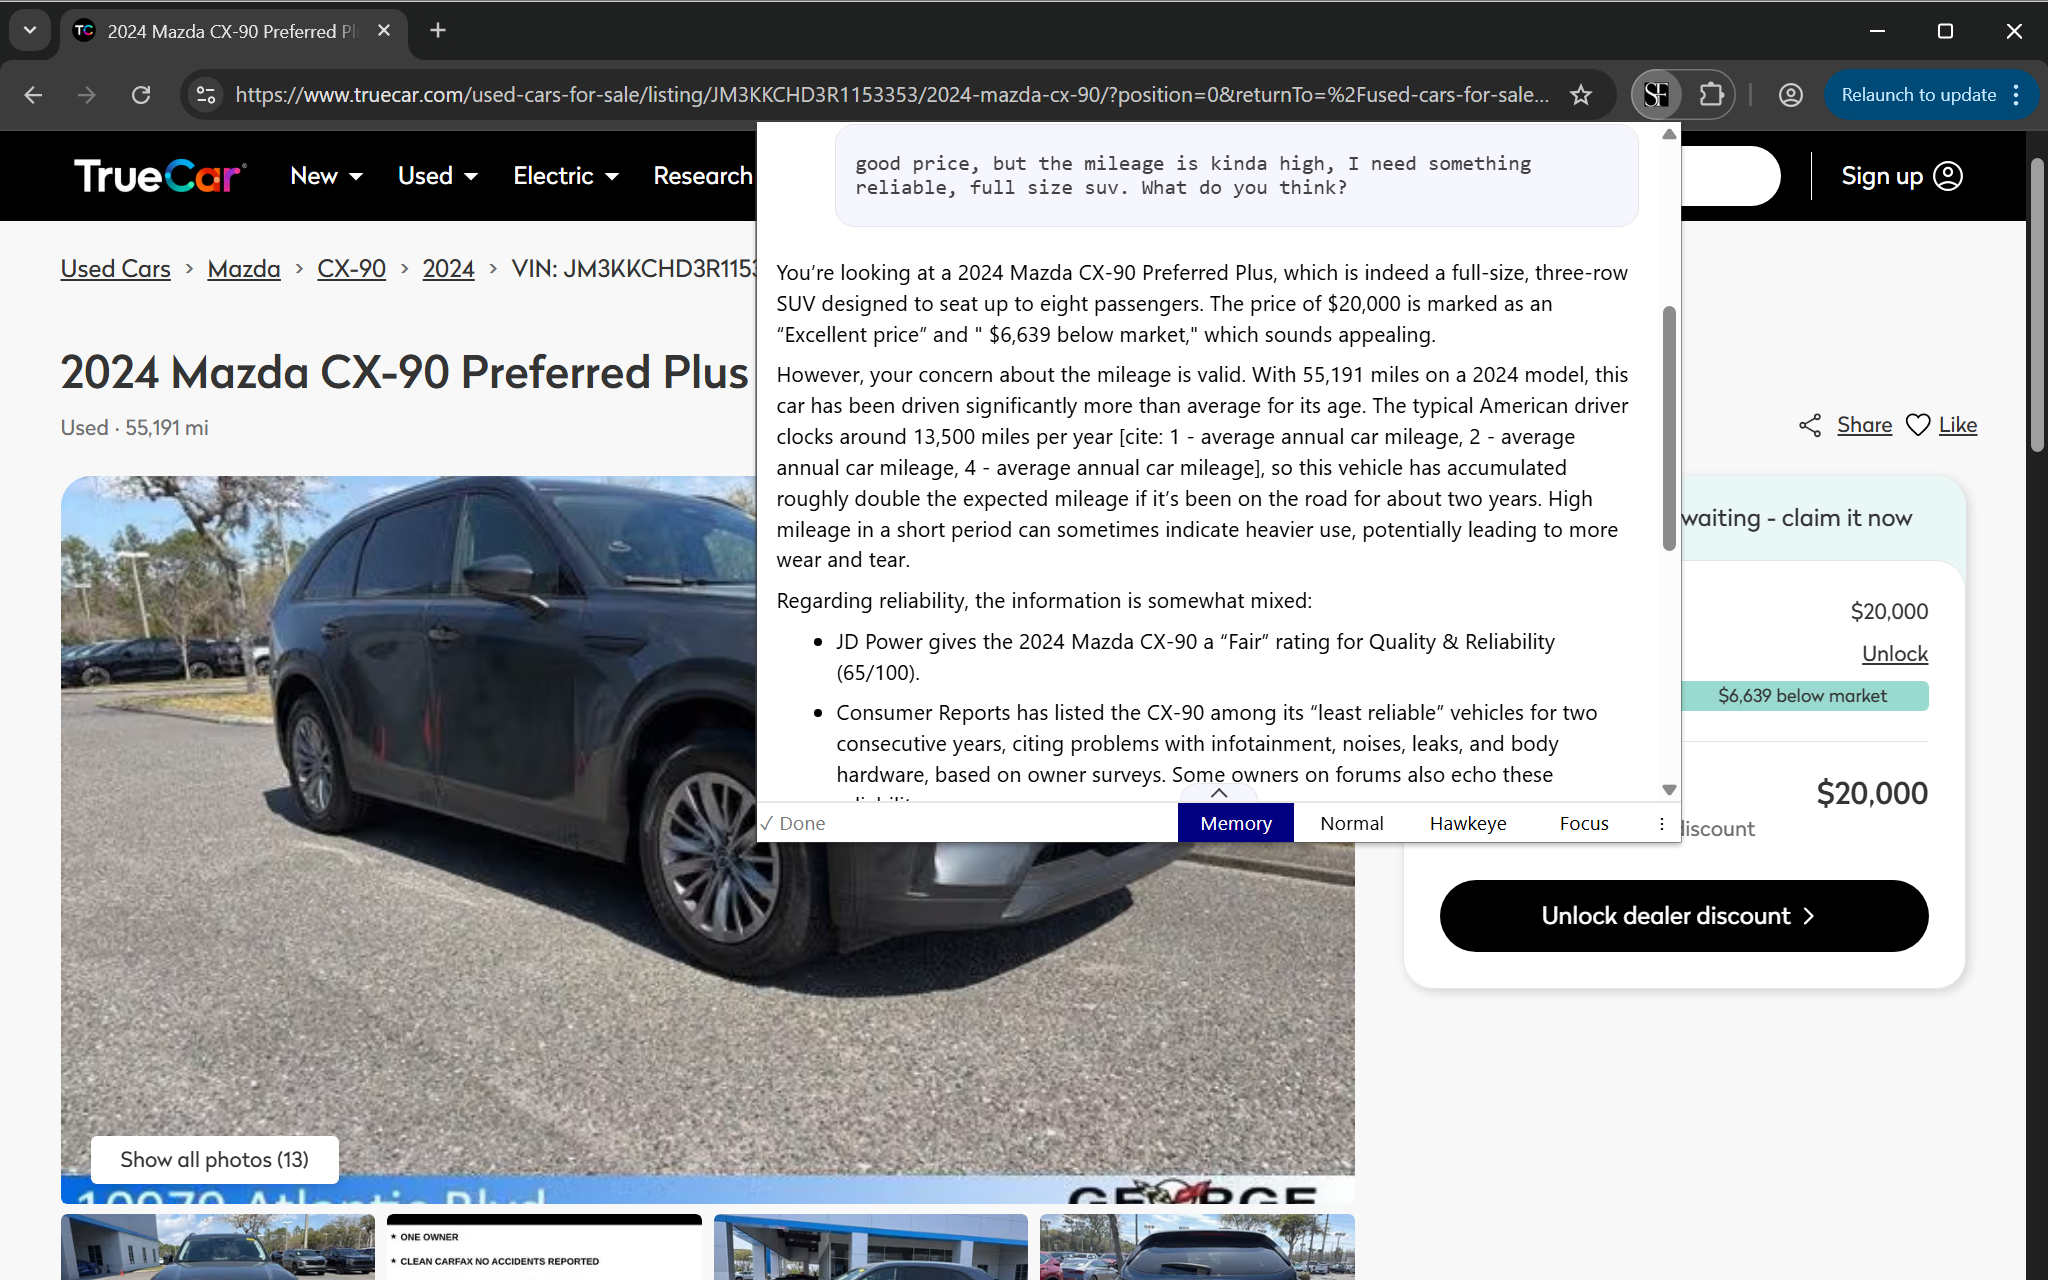Collapse panel with the upward chevron
The width and height of the screenshot is (2048, 1280).
click(1218, 792)
